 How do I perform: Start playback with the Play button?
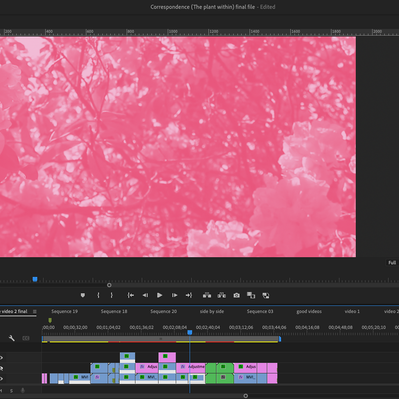159,295
